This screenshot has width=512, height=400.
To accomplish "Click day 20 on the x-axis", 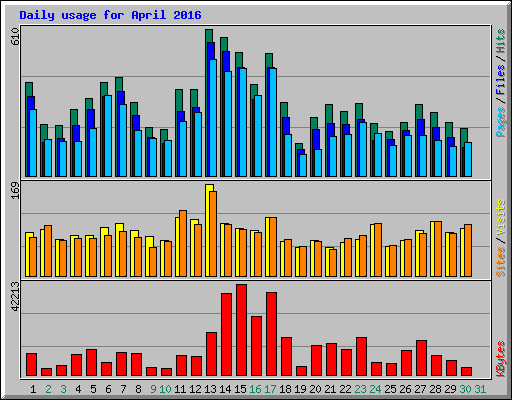I will [x=315, y=389].
